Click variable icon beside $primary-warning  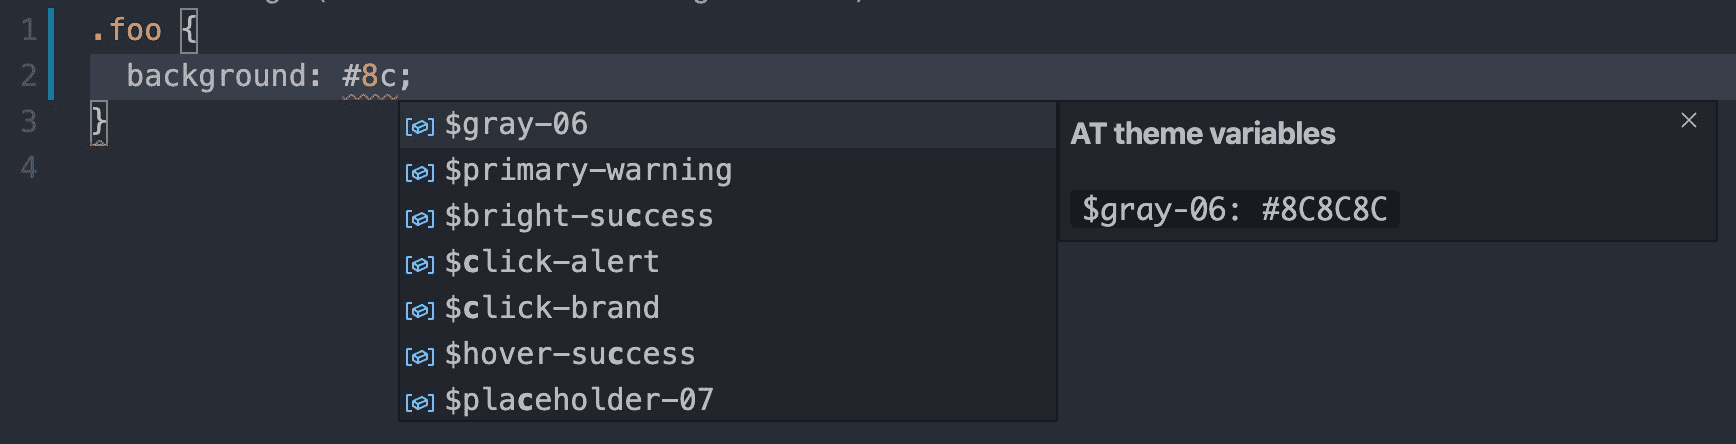[419, 172]
